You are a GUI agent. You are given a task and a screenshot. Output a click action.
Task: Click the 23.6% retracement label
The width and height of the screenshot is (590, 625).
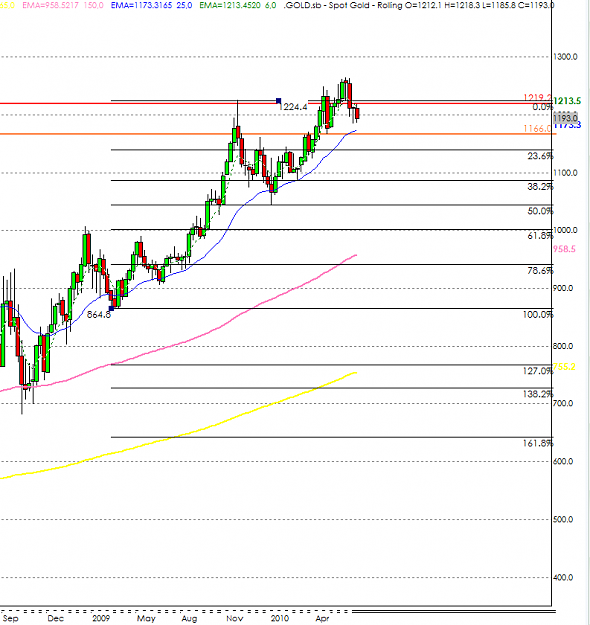tap(540, 156)
